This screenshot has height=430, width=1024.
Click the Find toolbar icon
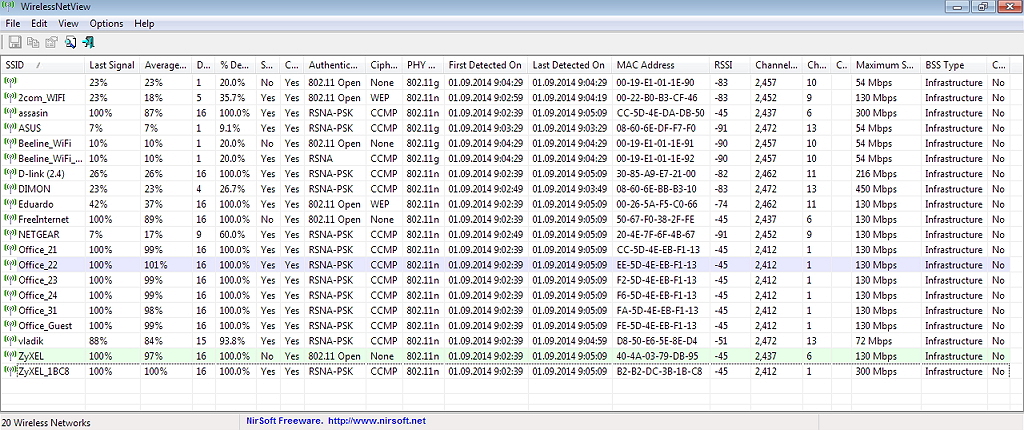[x=71, y=42]
